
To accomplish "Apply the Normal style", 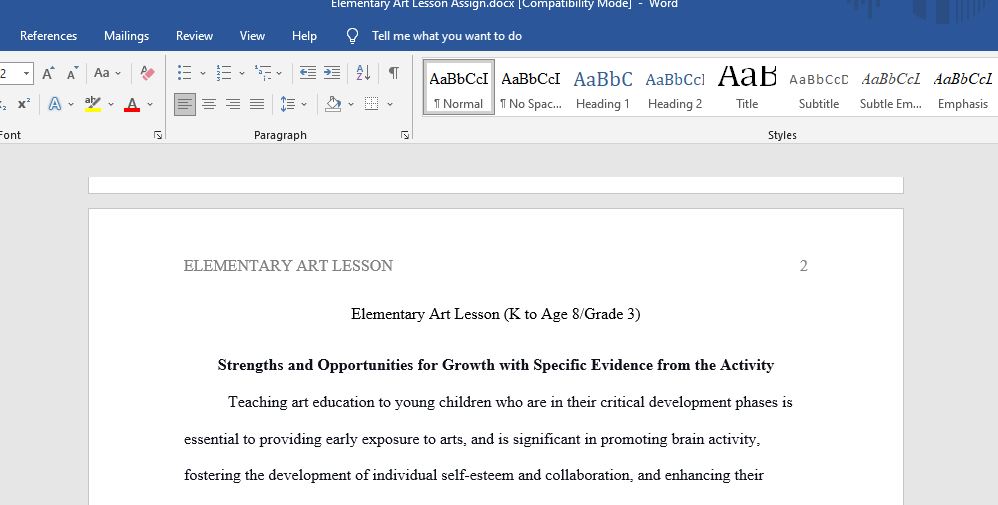I will pyautogui.click(x=458, y=88).
